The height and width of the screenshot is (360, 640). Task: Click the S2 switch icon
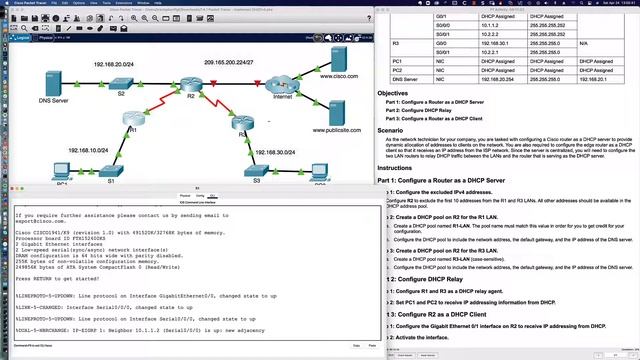pyautogui.click(x=121, y=84)
